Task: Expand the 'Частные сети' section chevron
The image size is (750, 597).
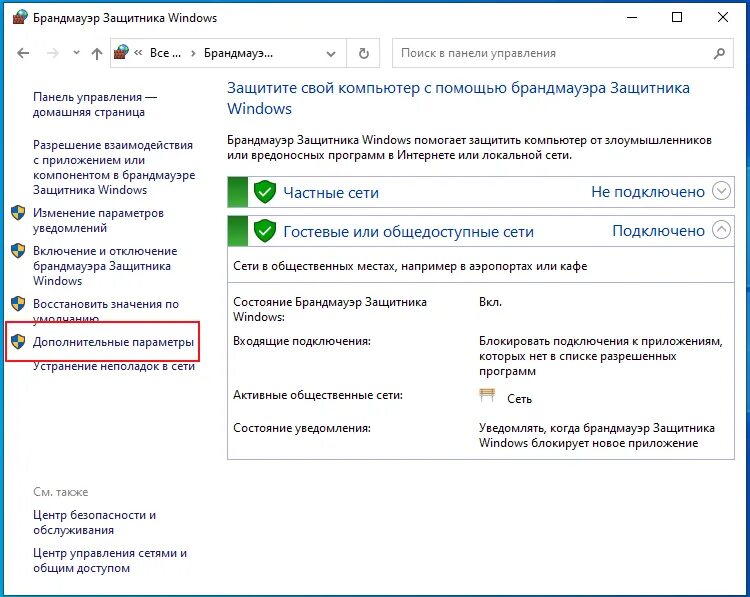Action: 721,190
